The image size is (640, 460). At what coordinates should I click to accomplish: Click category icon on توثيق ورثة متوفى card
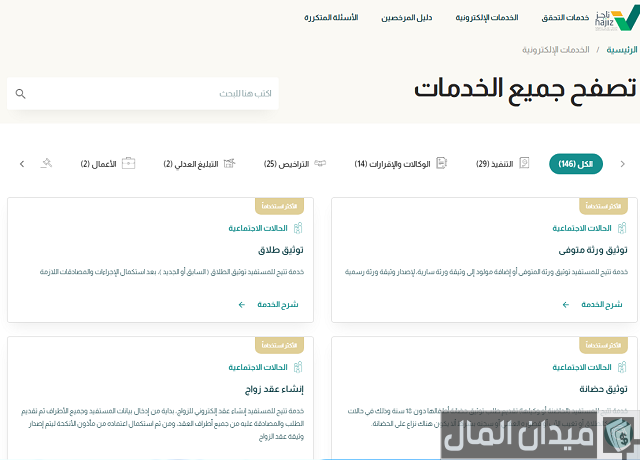coord(622,228)
